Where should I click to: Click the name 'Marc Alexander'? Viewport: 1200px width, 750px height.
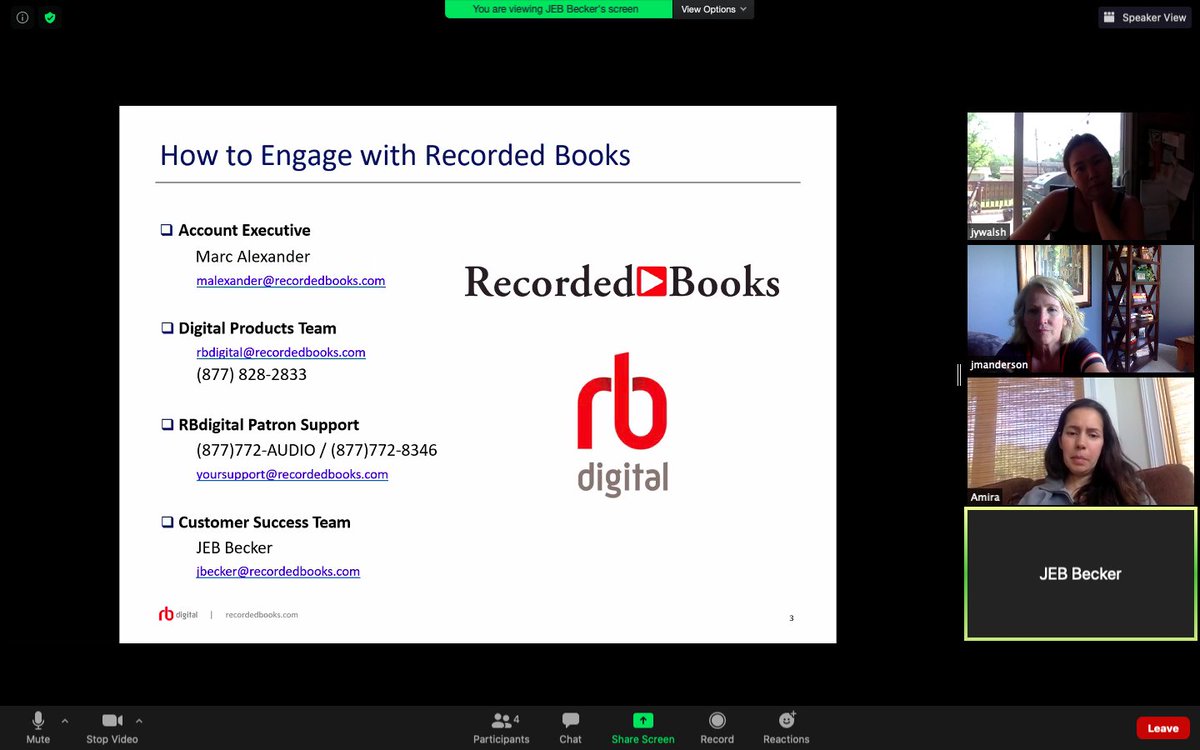click(253, 256)
